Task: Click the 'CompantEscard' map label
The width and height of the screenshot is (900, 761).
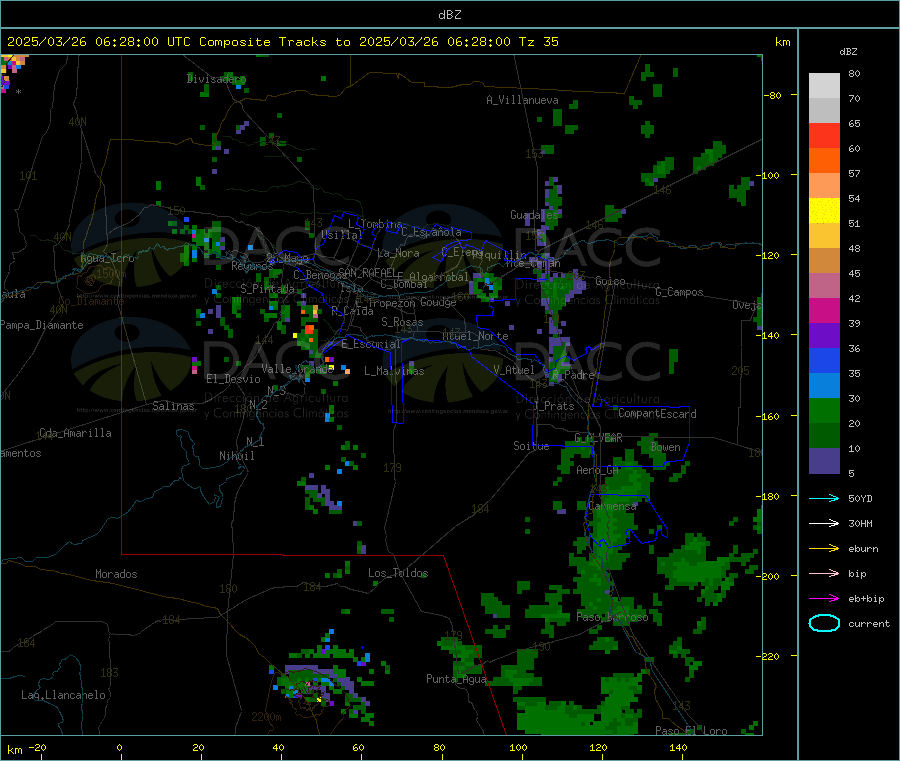Action: 657,414
